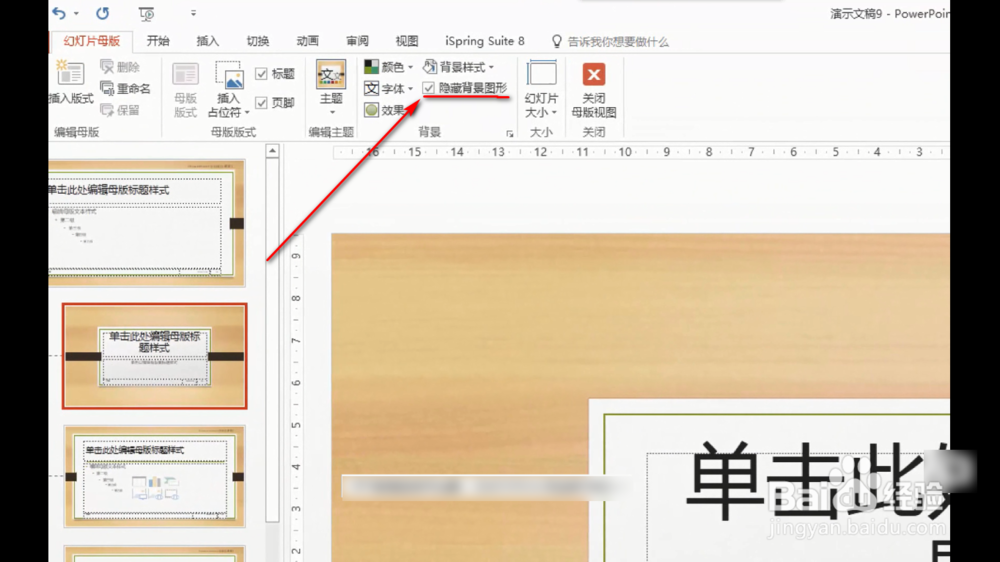
Task: Expand the 插入占位符 dropdown arrow
Action: point(247,113)
